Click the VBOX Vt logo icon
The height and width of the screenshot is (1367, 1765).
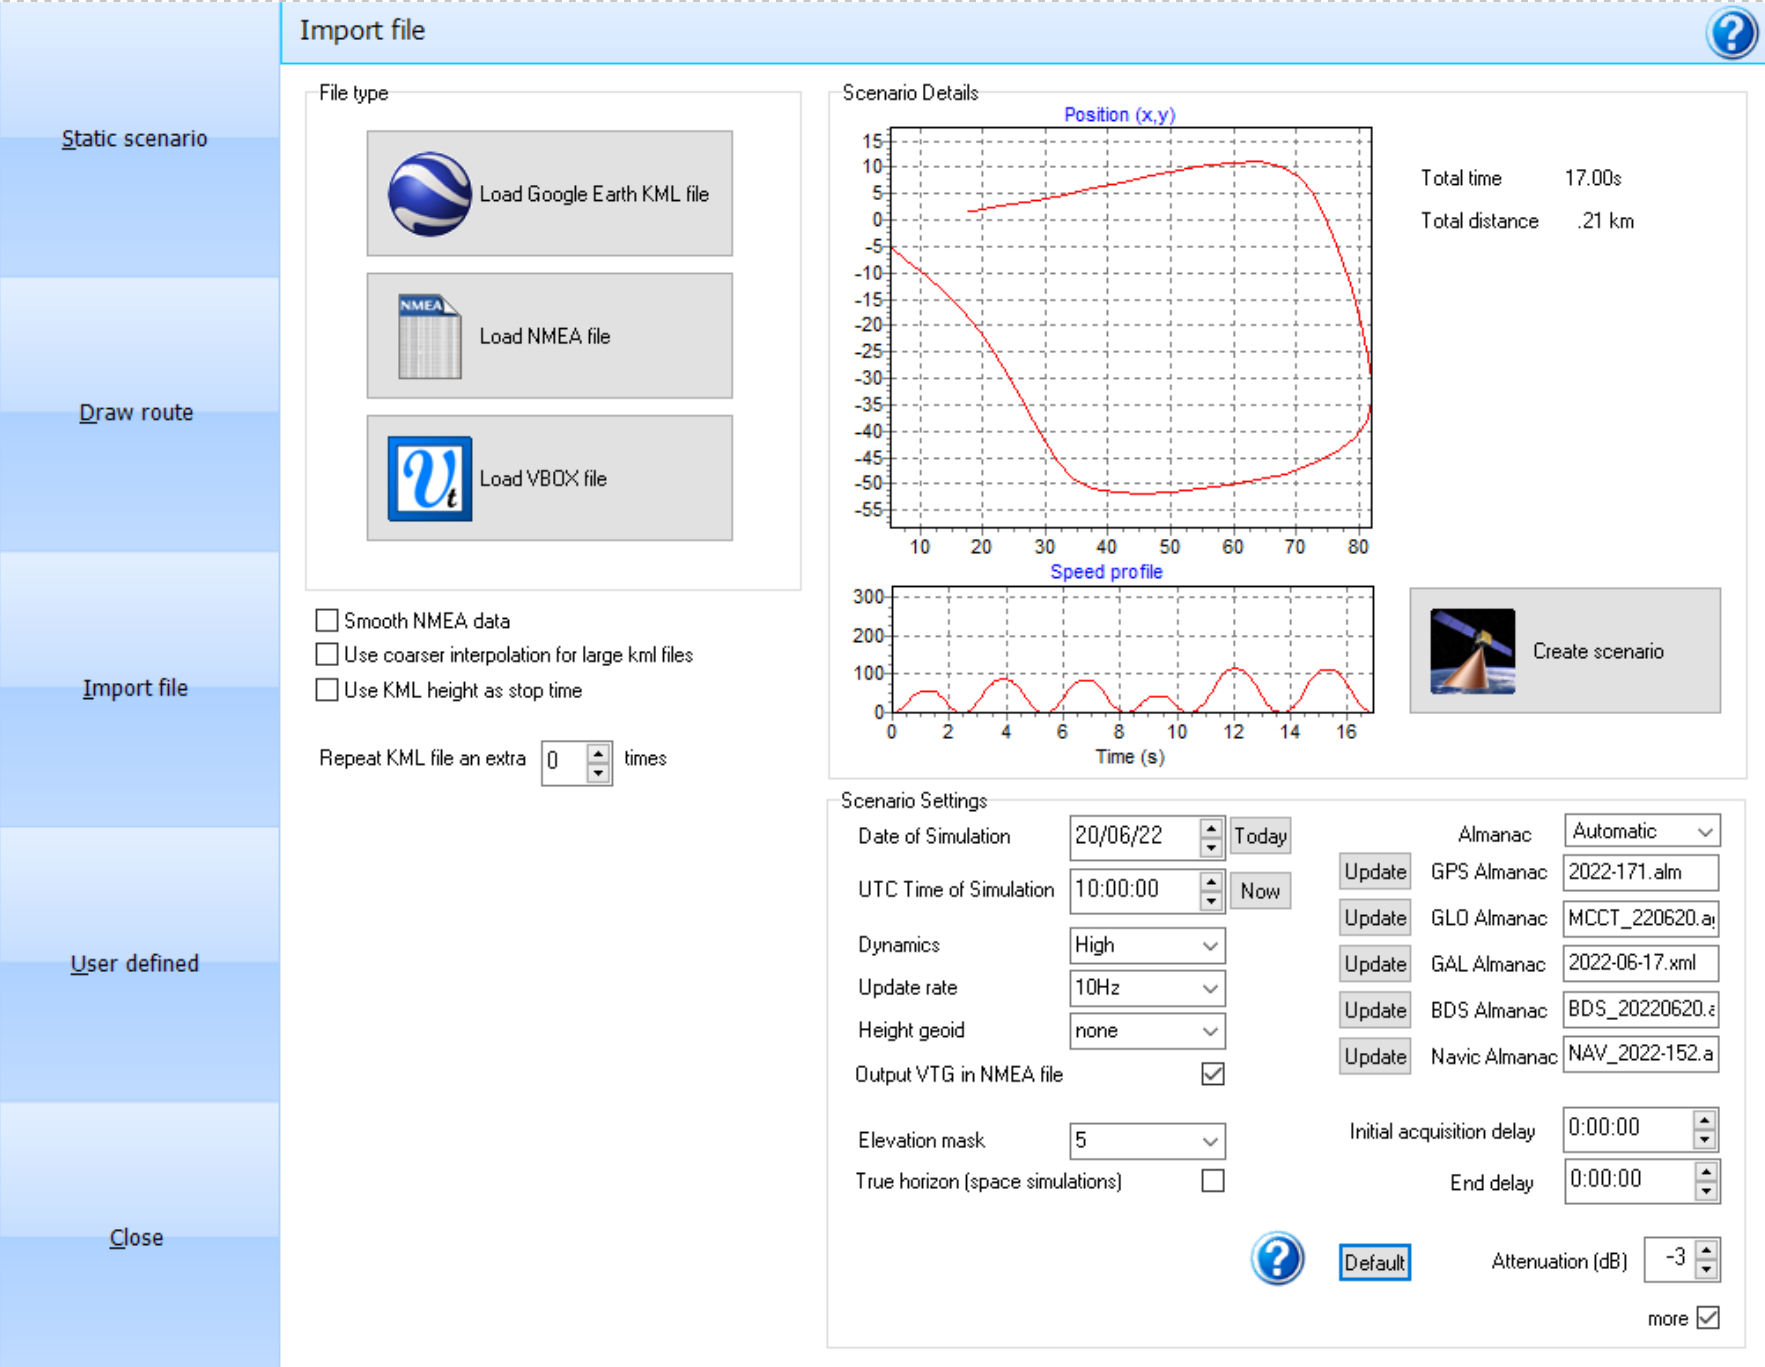coord(429,478)
